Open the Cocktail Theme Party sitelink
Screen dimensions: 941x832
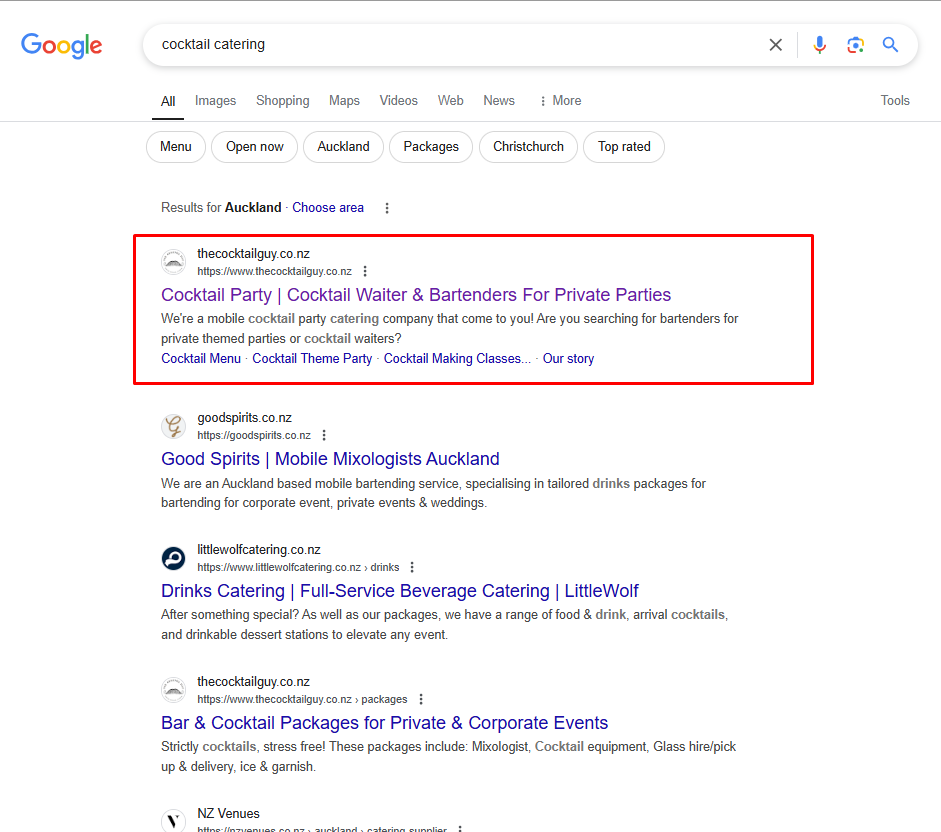click(312, 358)
